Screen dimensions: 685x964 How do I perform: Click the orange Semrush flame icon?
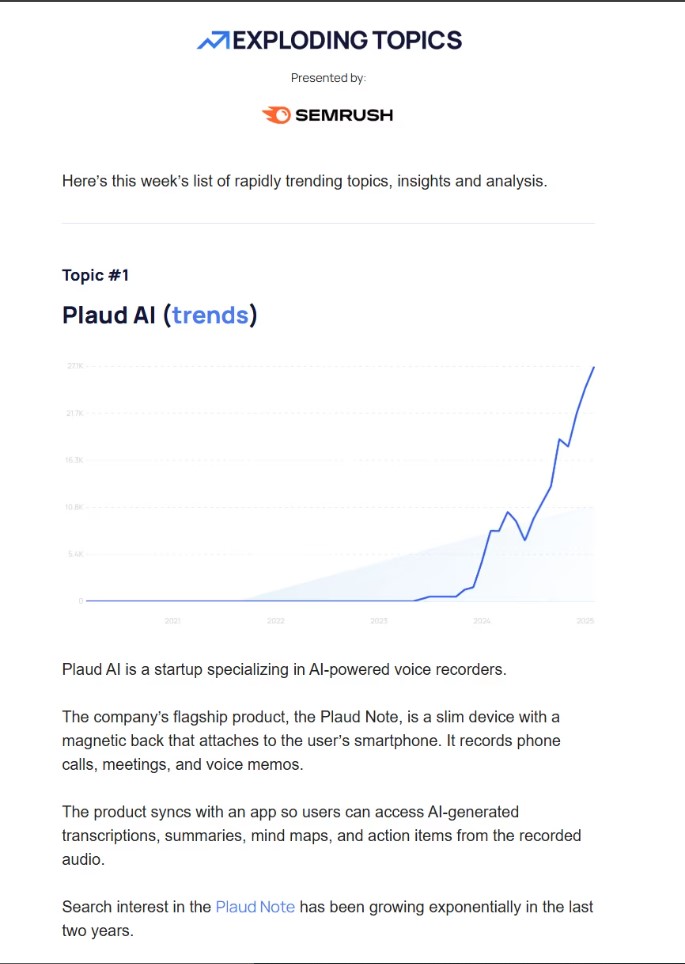coord(276,115)
